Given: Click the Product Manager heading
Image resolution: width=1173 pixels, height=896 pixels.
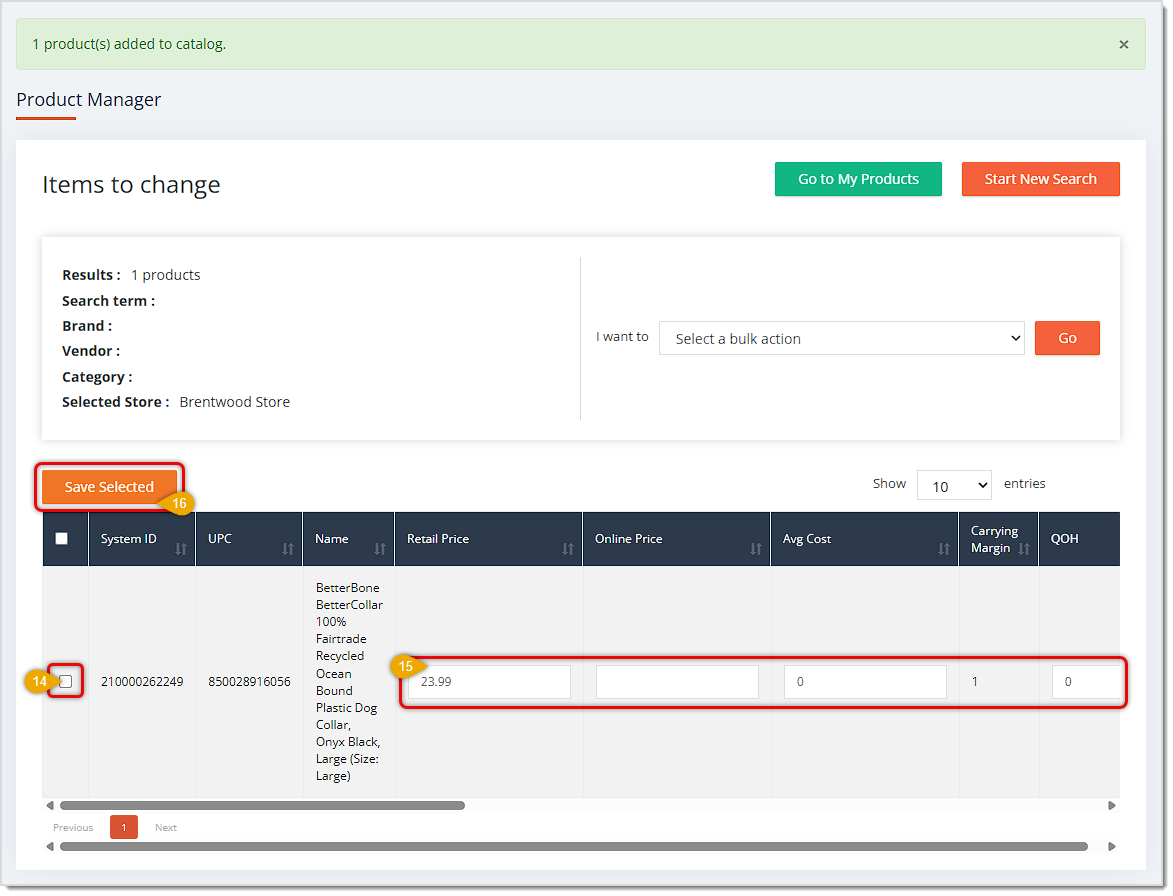Looking at the screenshot, I should click(x=88, y=99).
